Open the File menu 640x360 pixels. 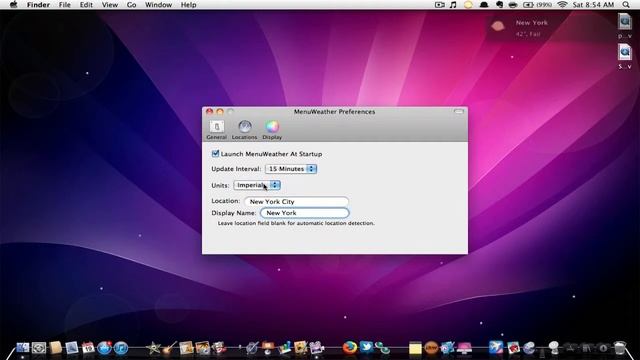tap(64, 5)
